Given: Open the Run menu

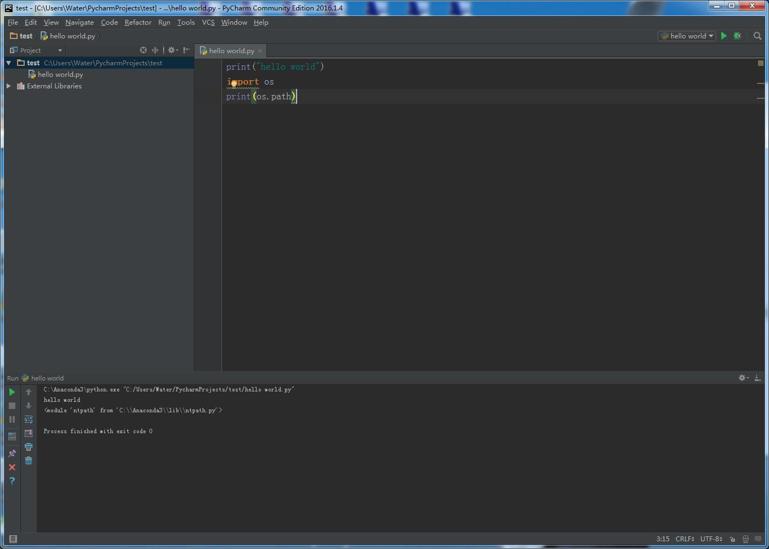Looking at the screenshot, I should [164, 23].
